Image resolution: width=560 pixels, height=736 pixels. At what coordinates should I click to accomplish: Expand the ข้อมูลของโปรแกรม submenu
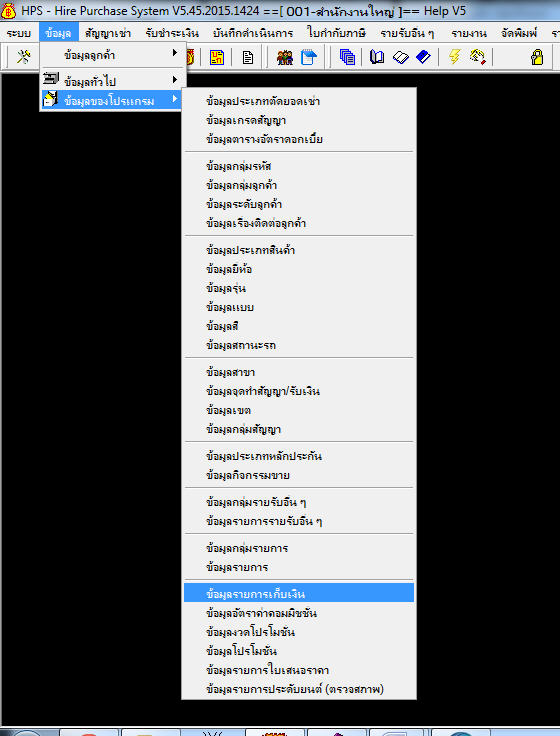click(x=111, y=100)
